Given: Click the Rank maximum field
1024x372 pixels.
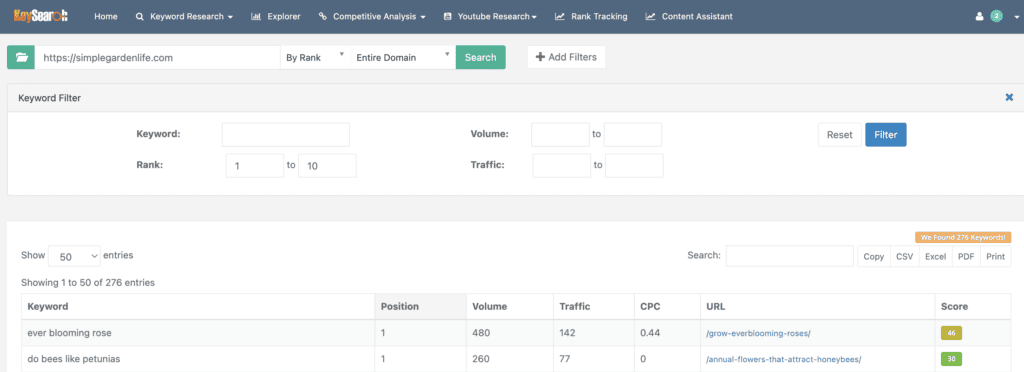Looking at the screenshot, I should pos(327,166).
